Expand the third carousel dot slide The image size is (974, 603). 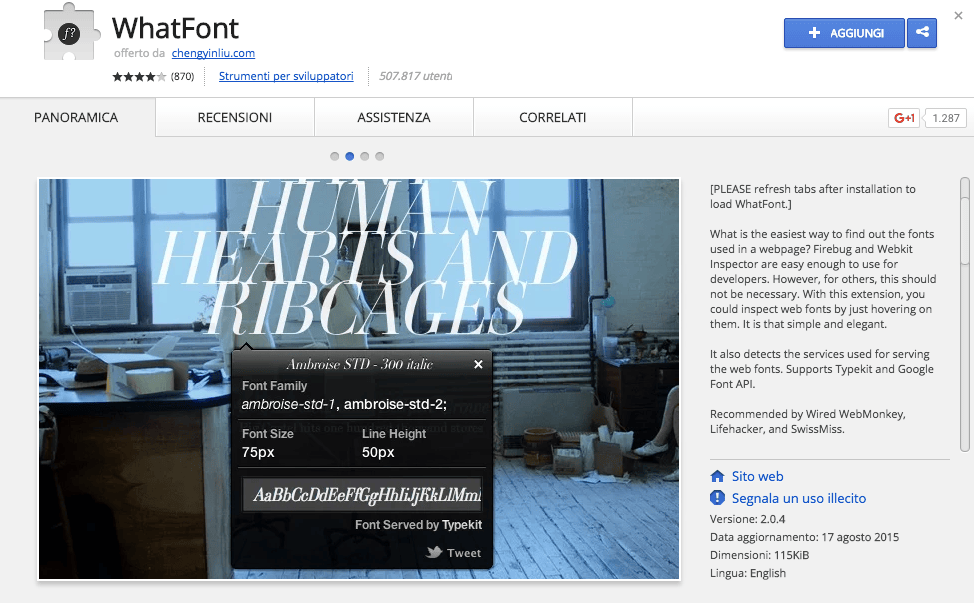[x=364, y=156]
